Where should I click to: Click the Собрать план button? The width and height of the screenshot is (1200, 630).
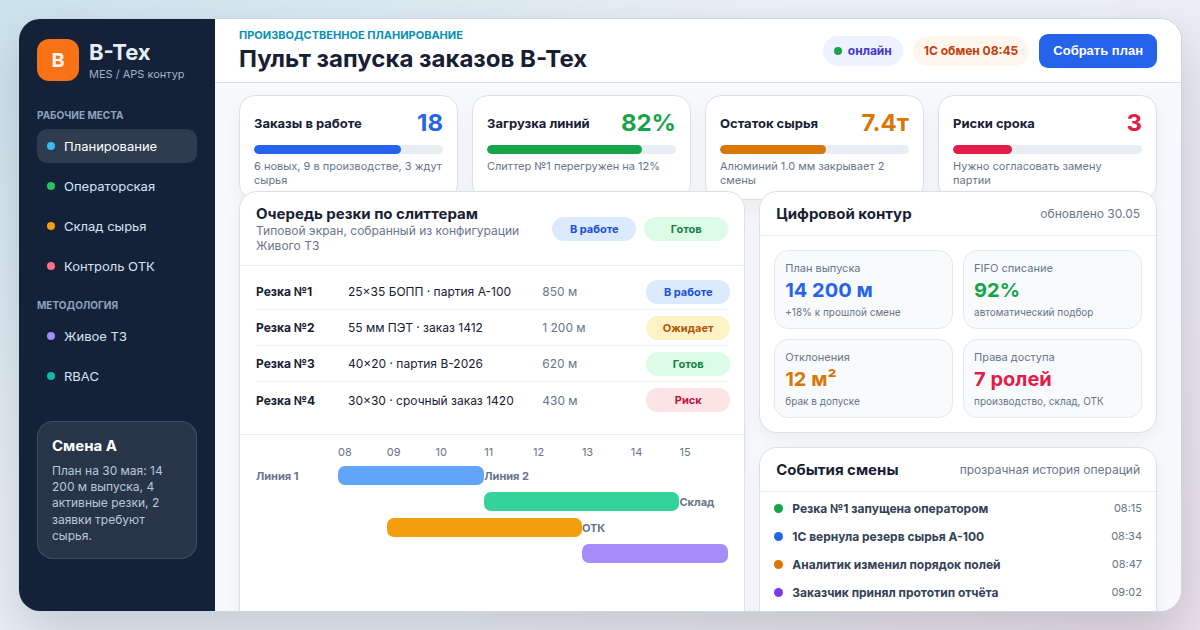[x=1098, y=51]
